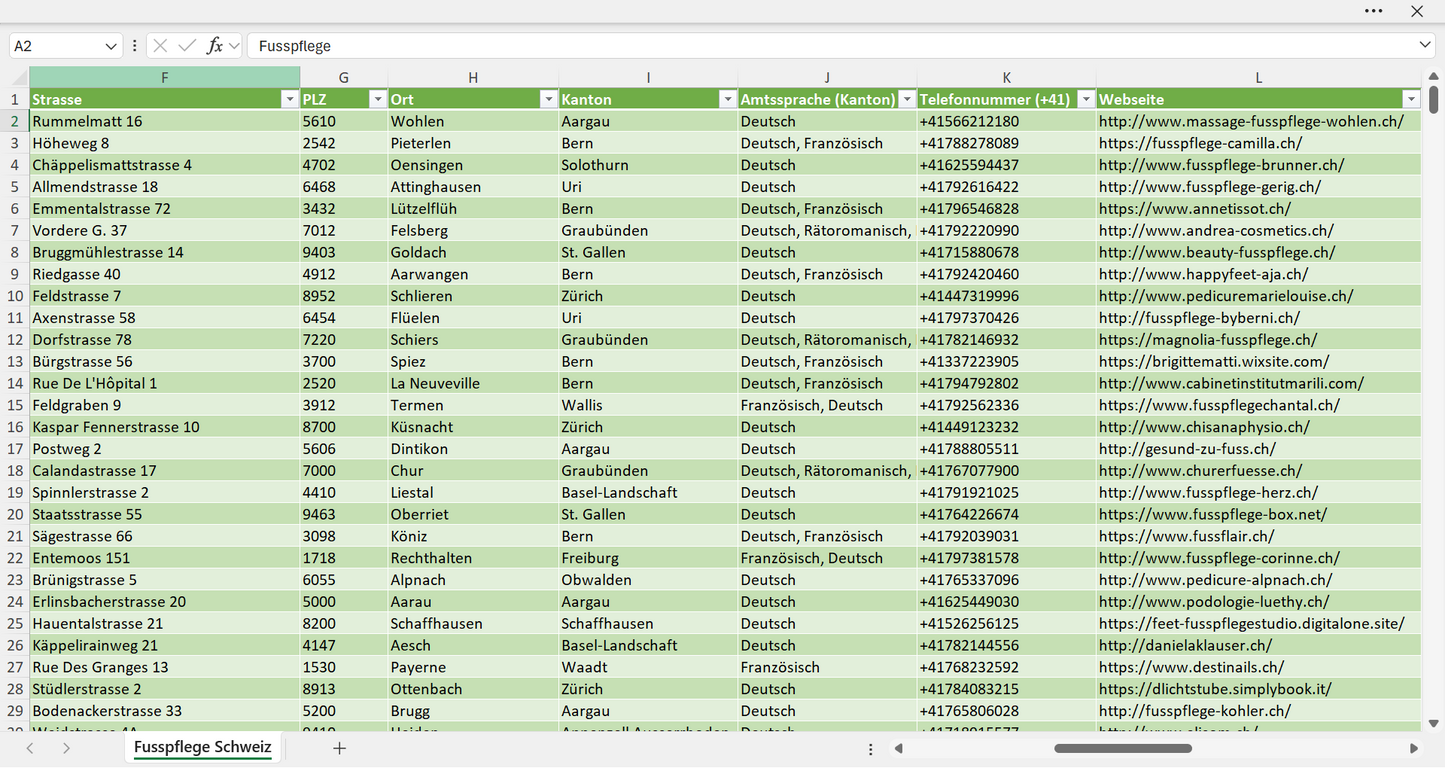
Task: Go to next sheet arrow
Action: (x=66, y=748)
